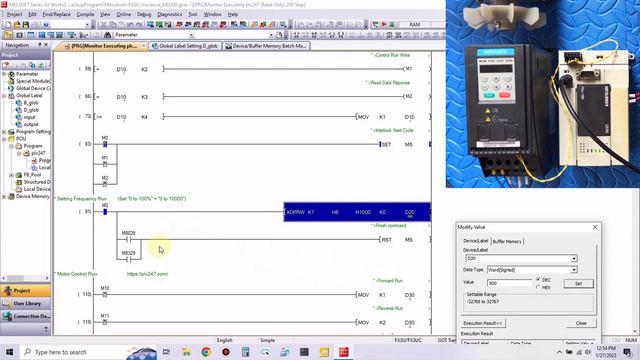Screen dimensions: 640x360
Task: Select the D_glob tree item
Action: [x=31, y=110]
